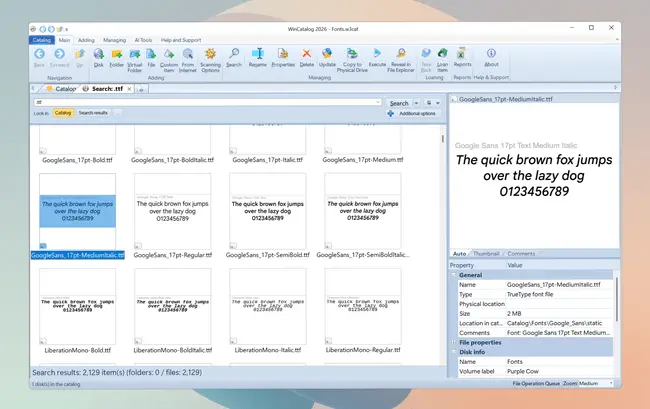This screenshot has height=409, width=650.
Task: Click the Search magnifier ribbon icon
Action: point(234,53)
